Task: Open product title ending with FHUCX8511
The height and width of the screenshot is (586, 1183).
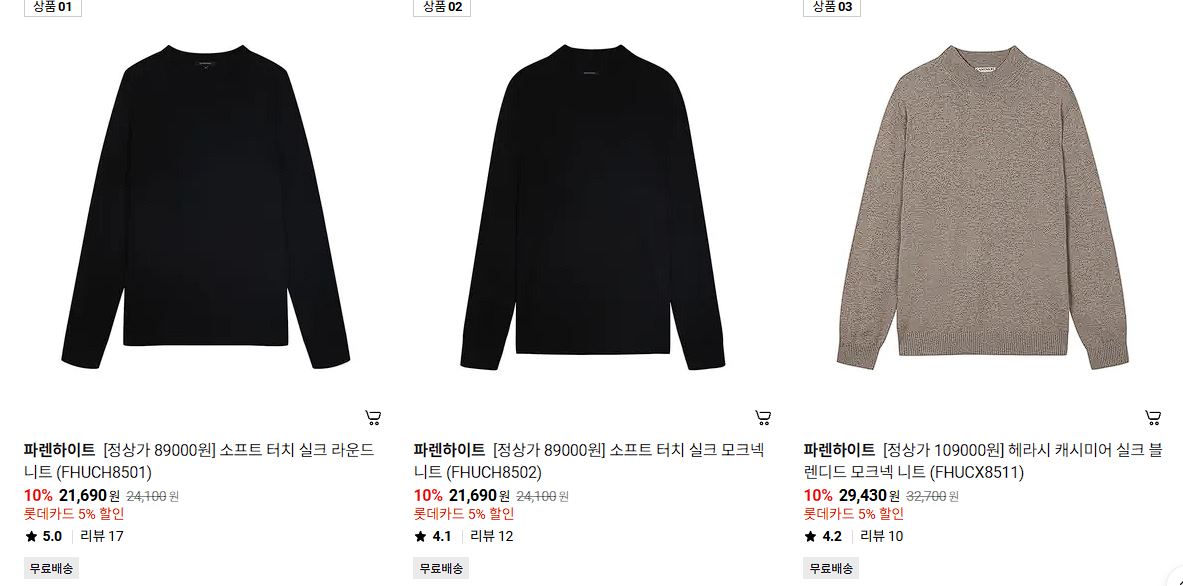Action: pyautogui.click(x=982, y=461)
